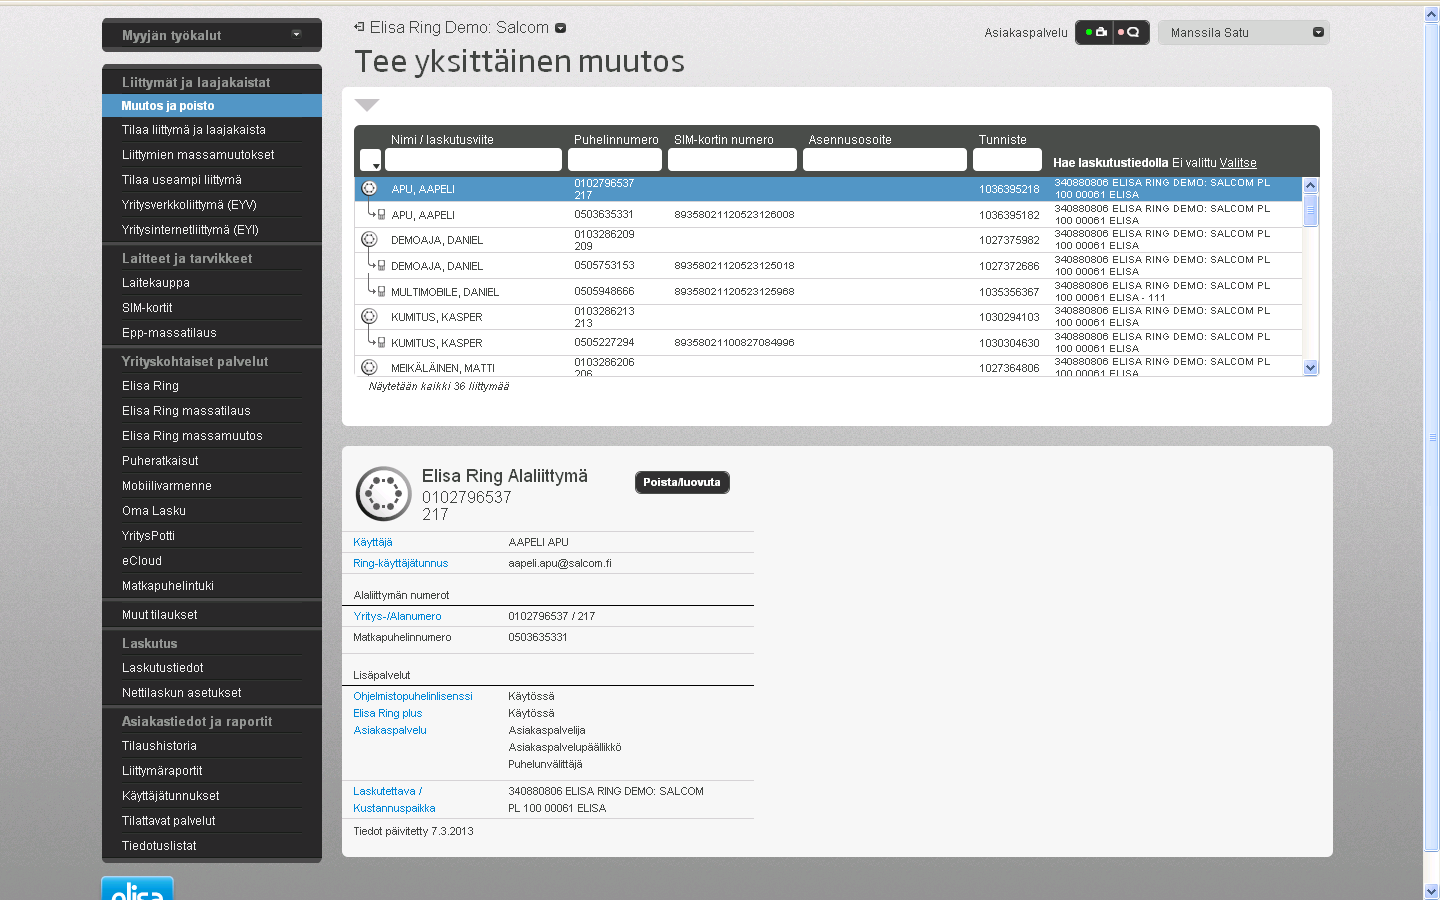The height and width of the screenshot is (900, 1440).
Task: Click the Ring icon in KUMITUS, KASPER 0103286213 row
Action: 369,316
